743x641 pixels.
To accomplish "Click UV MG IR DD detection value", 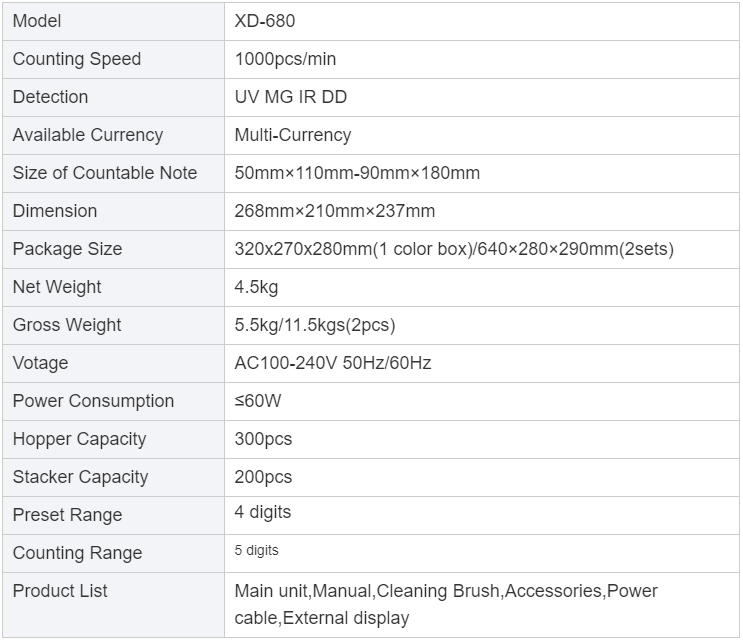I will point(291,97).
